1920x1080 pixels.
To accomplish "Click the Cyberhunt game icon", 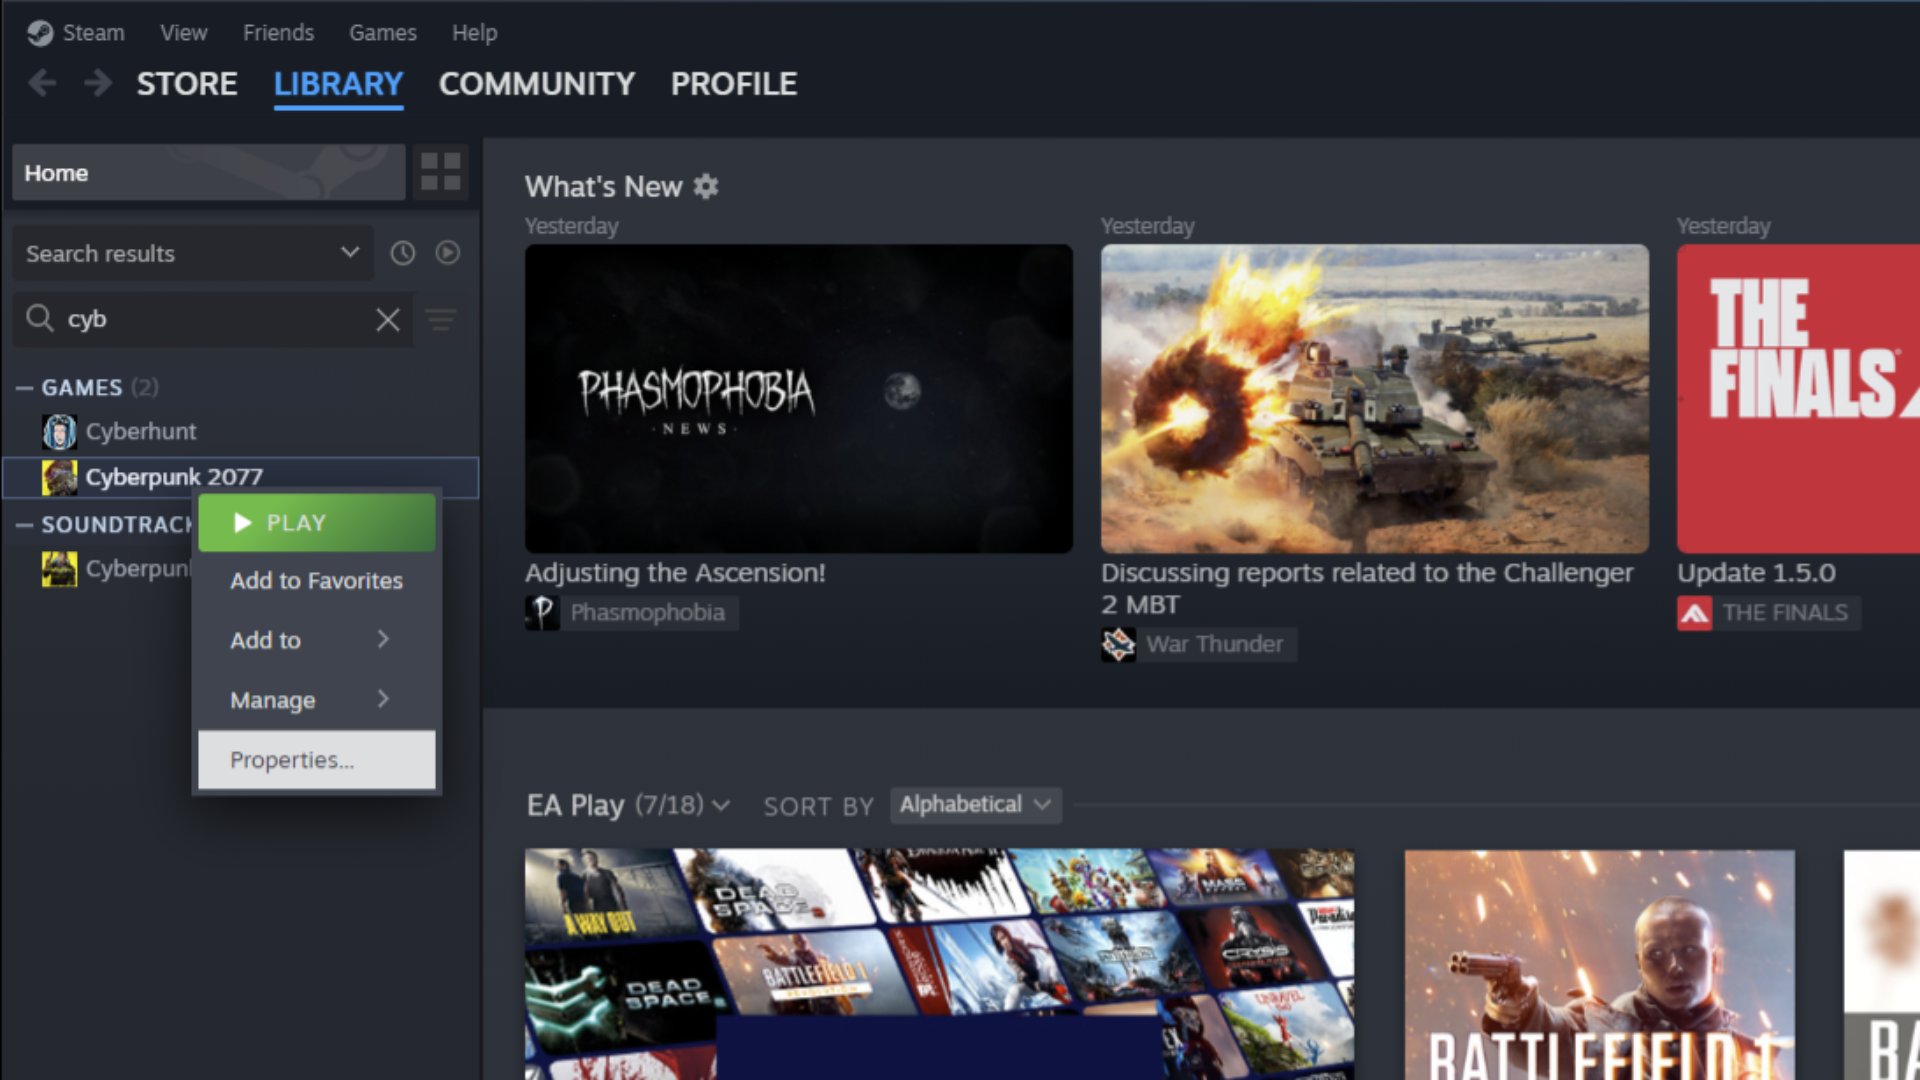I will click(x=59, y=432).
